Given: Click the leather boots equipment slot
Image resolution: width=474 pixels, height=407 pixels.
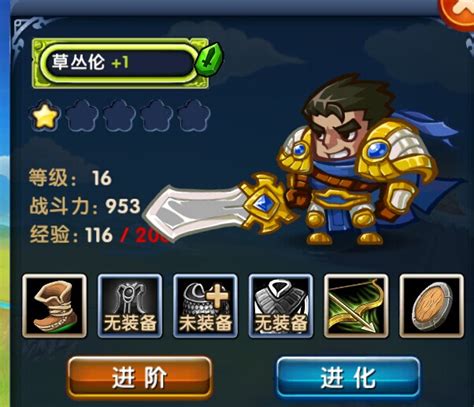Looking at the screenshot, I should pos(55,306).
